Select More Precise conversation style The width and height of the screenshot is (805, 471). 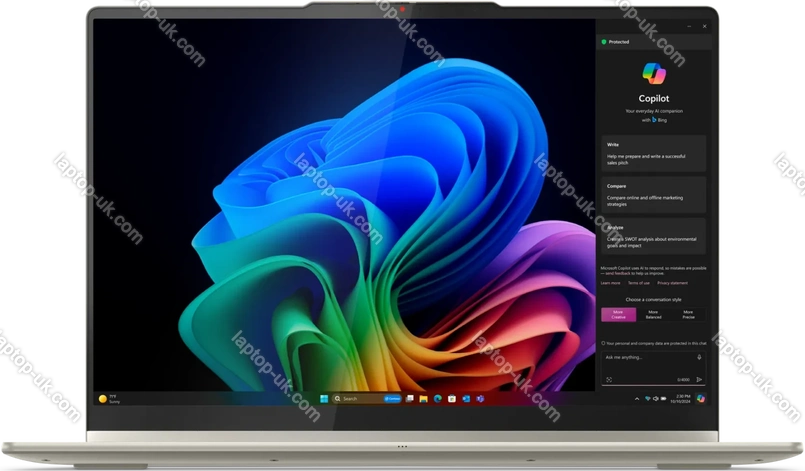688,315
